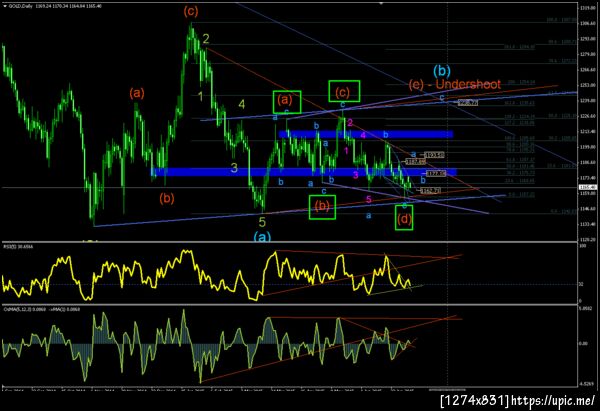Viewport: 600px width, 411px height.
Task: Click the magenta wave 2 label
Action: click(x=350, y=122)
